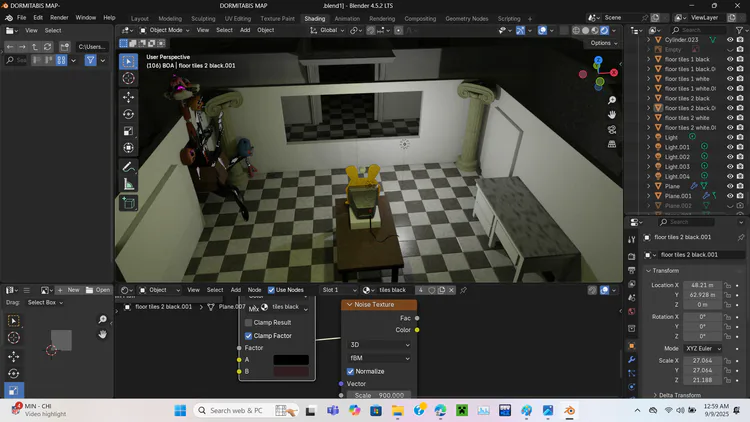
Task: Switch to rendered viewport shading mode
Action: coord(604,30)
